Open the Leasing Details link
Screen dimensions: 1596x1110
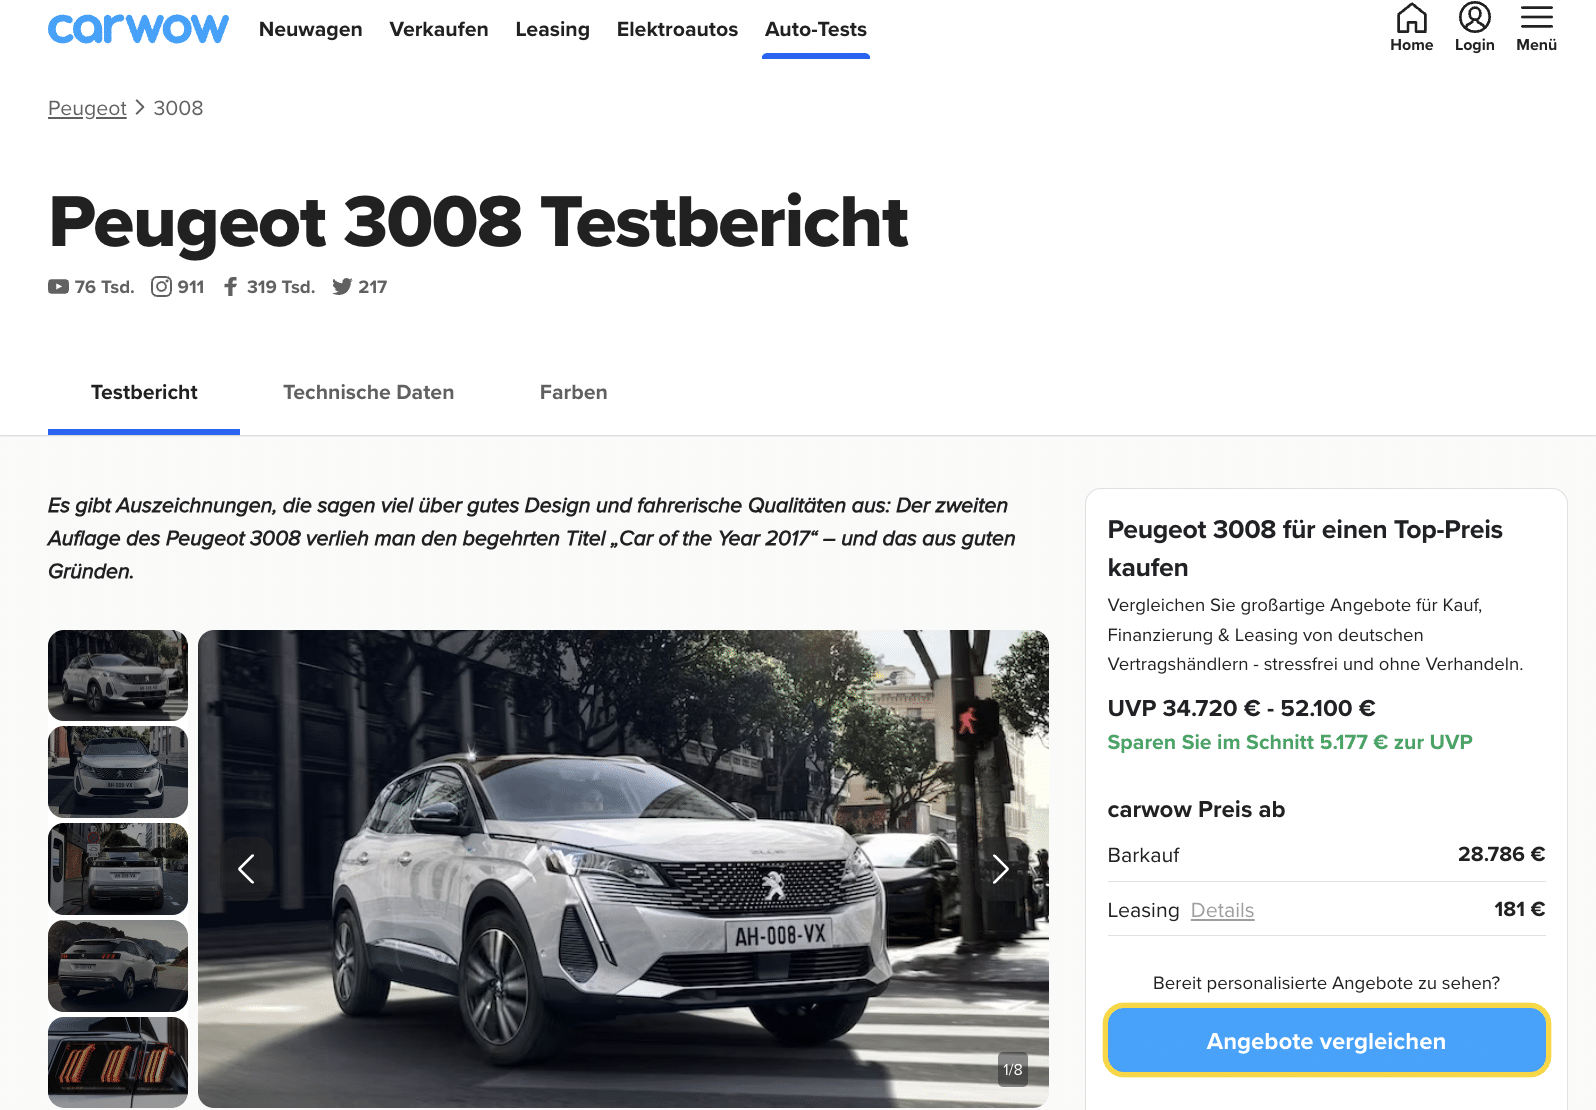[x=1222, y=910]
